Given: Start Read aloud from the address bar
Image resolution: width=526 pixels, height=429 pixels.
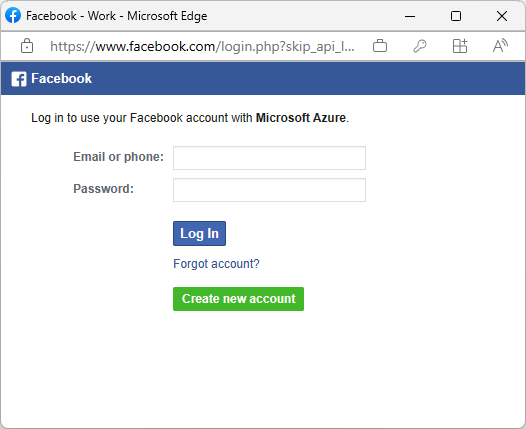Looking at the screenshot, I should point(500,46).
